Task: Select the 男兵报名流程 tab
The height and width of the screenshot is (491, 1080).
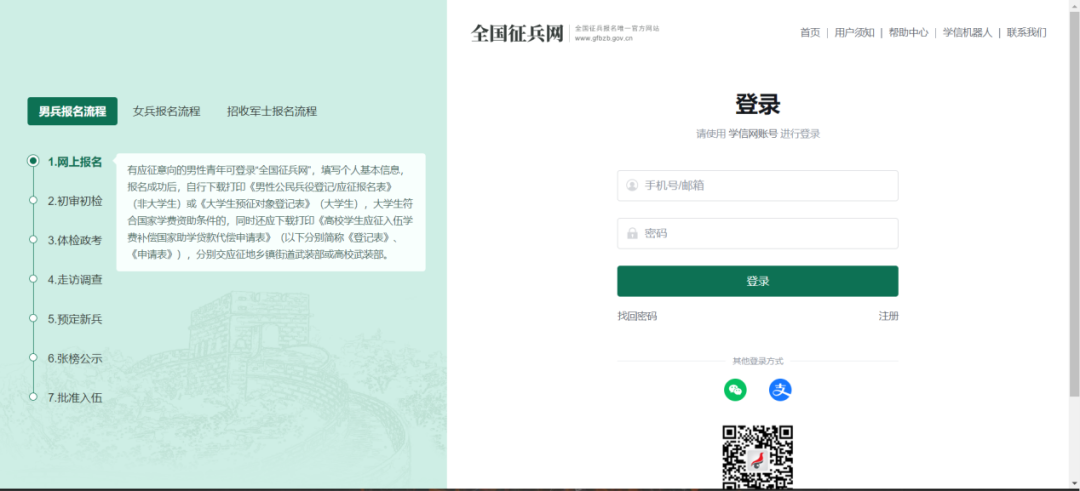Action: [x=72, y=111]
